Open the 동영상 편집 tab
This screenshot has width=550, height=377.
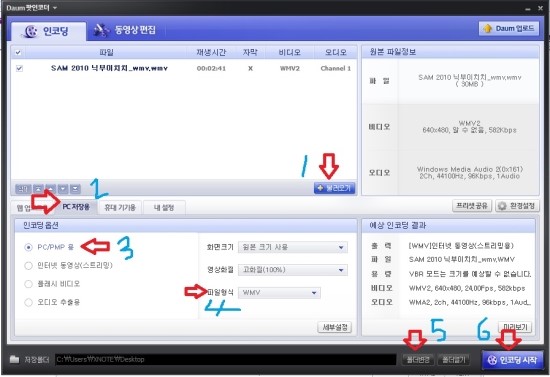point(126,30)
